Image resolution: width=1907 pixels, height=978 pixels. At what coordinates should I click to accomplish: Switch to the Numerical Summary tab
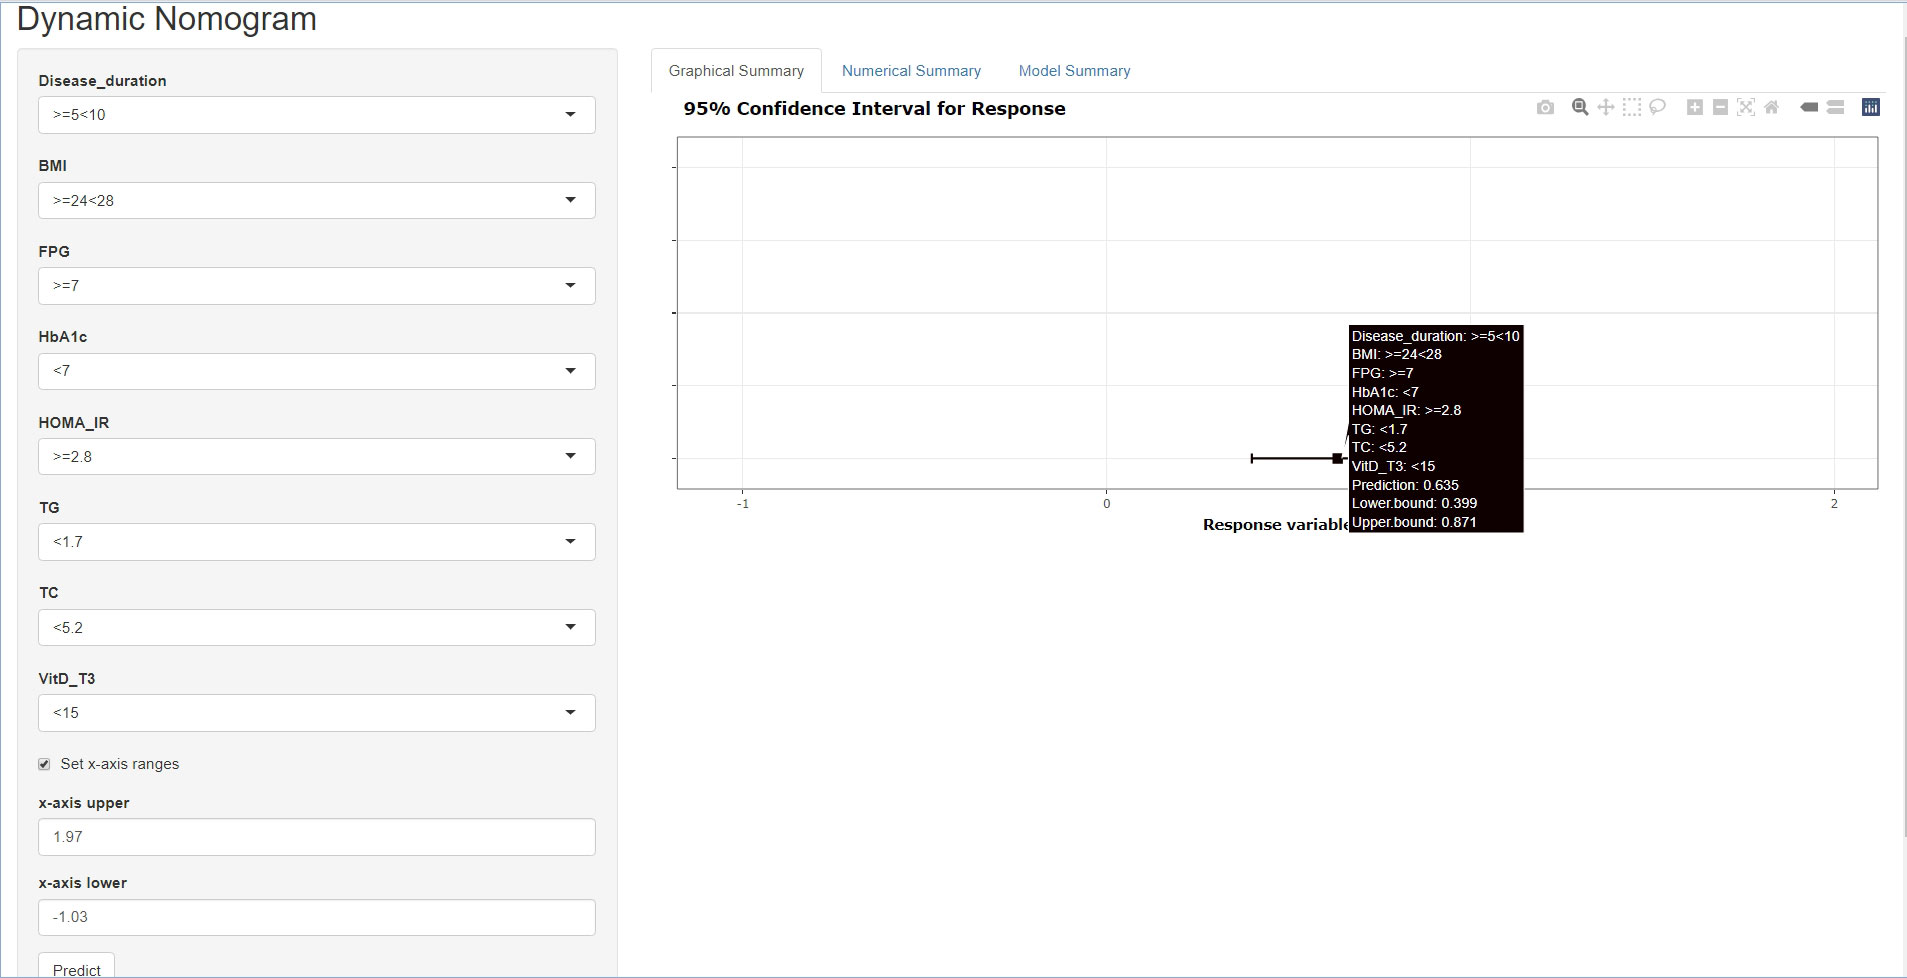(x=911, y=71)
